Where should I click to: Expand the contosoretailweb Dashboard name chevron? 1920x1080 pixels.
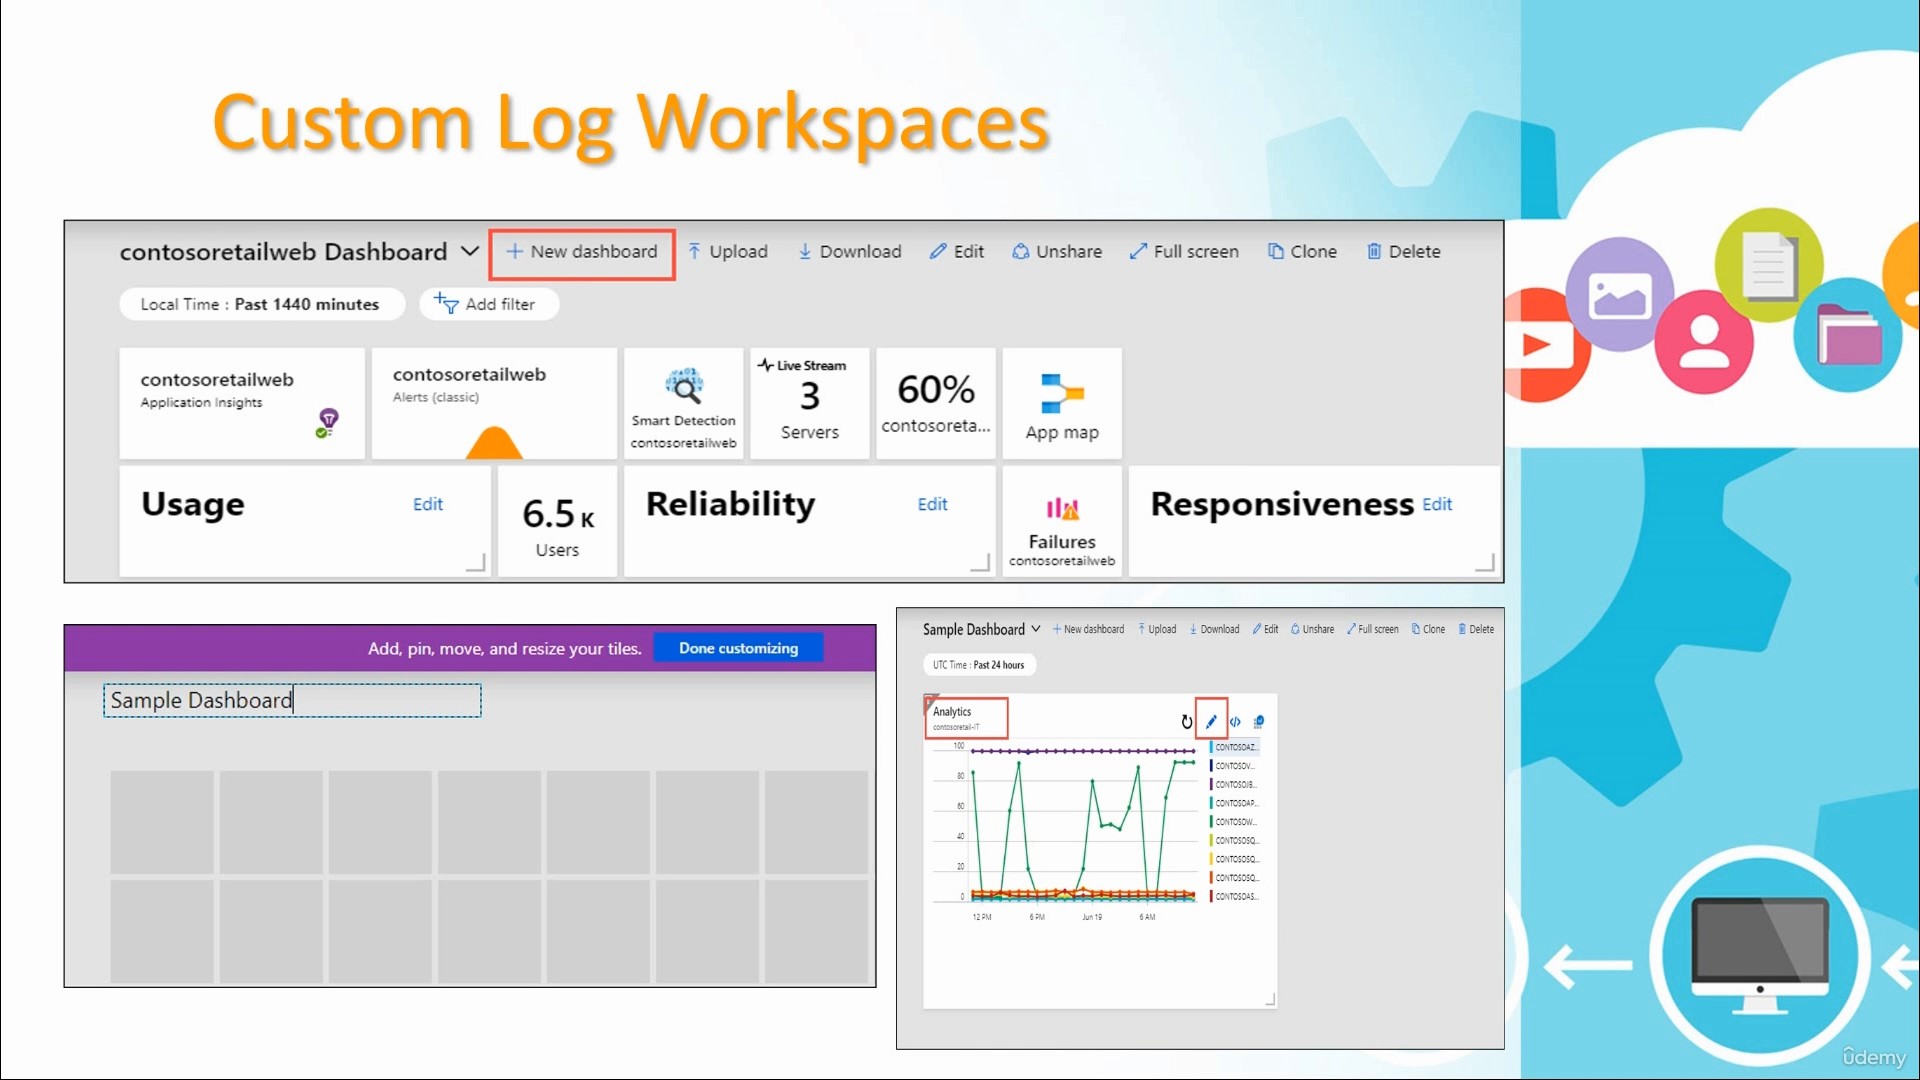tap(470, 252)
